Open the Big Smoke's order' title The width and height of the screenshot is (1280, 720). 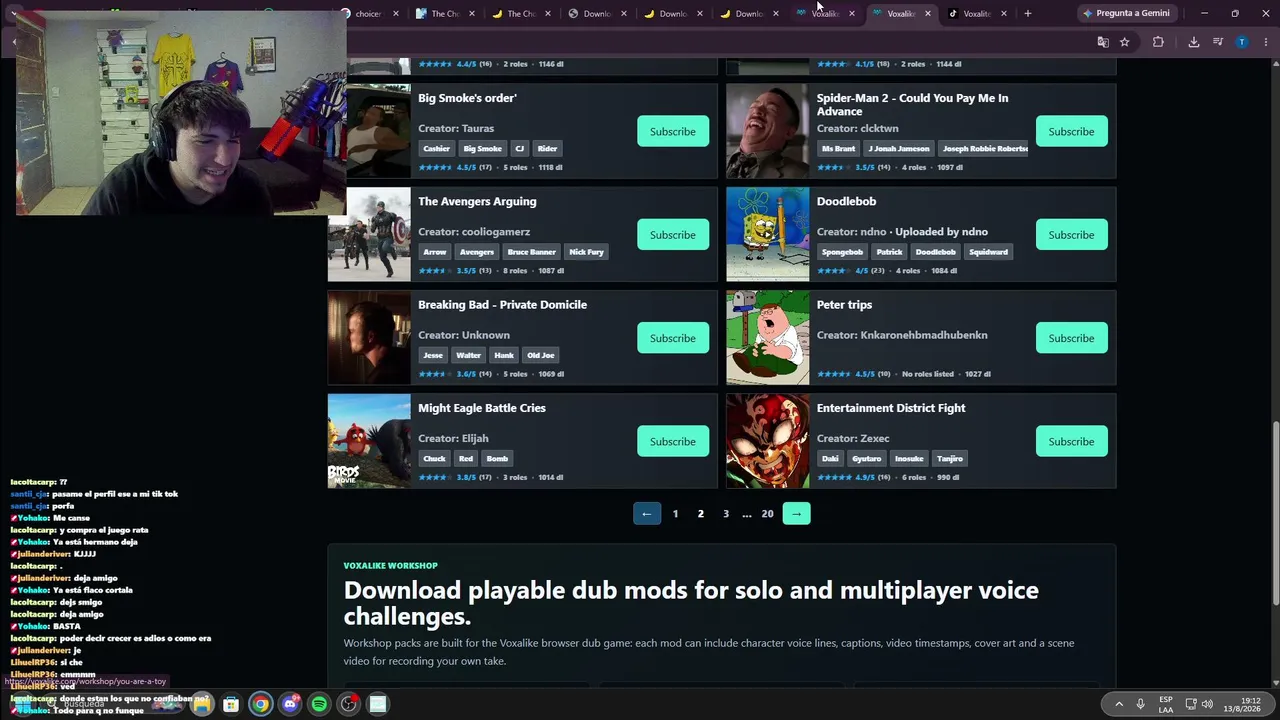point(467,98)
